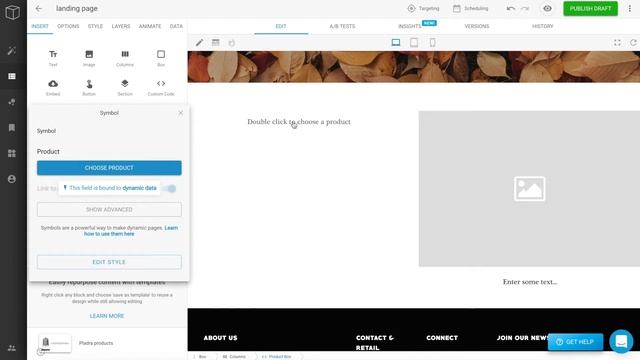Open Targeting settings
This screenshot has width=640, height=360.
coord(423,8)
